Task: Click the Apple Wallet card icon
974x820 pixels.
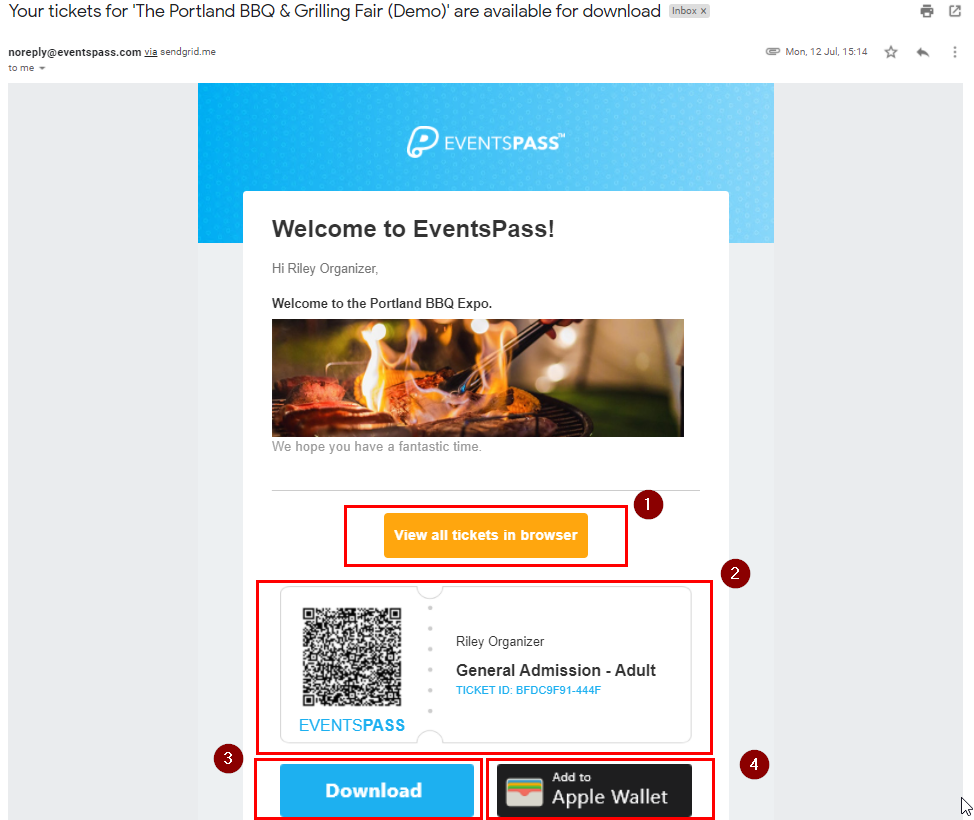Action: pos(524,792)
